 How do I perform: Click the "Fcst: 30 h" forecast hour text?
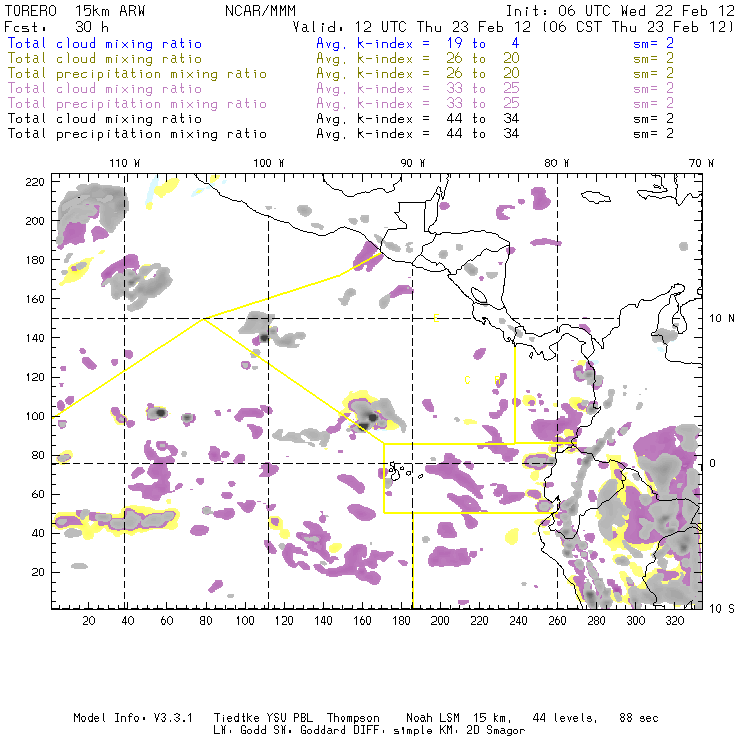tap(56, 27)
